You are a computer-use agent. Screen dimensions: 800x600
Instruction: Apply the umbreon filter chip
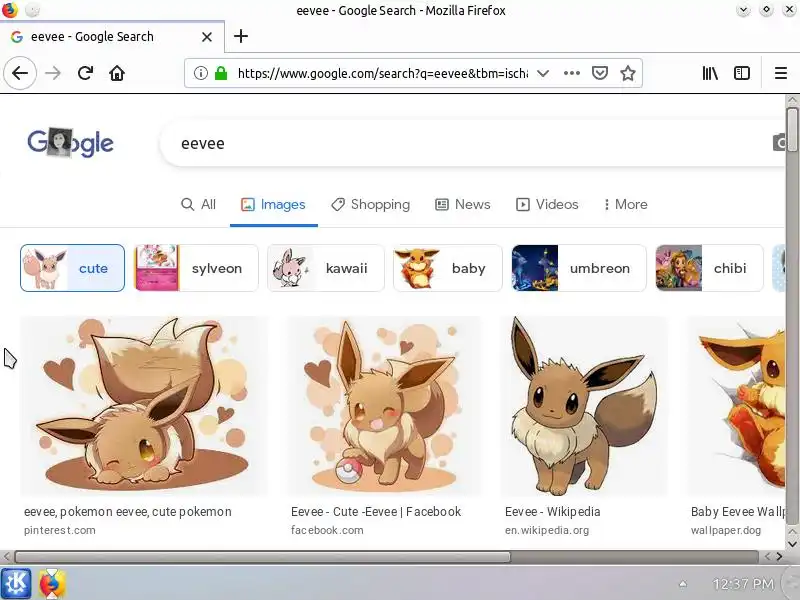coord(579,268)
